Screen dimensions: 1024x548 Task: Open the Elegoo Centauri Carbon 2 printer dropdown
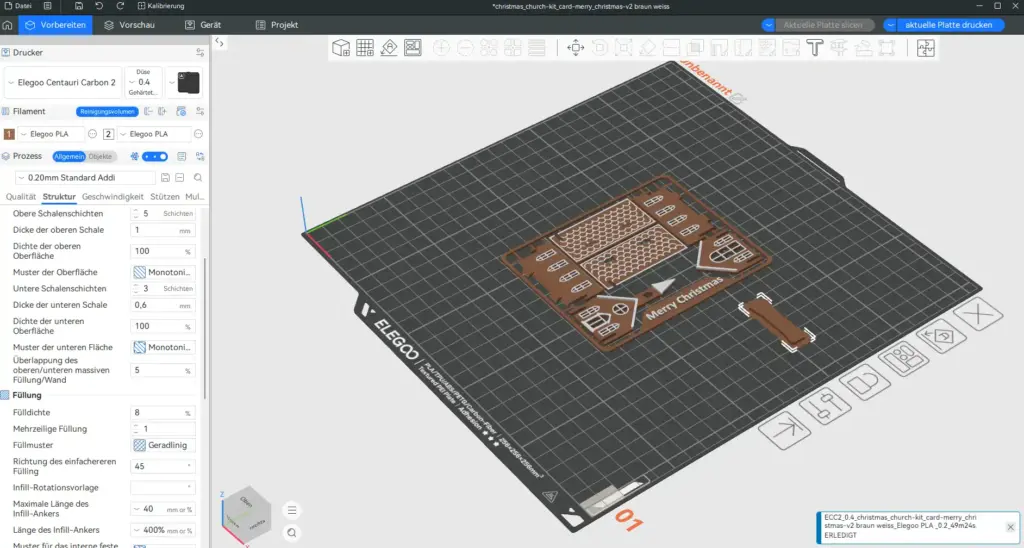[x=63, y=83]
